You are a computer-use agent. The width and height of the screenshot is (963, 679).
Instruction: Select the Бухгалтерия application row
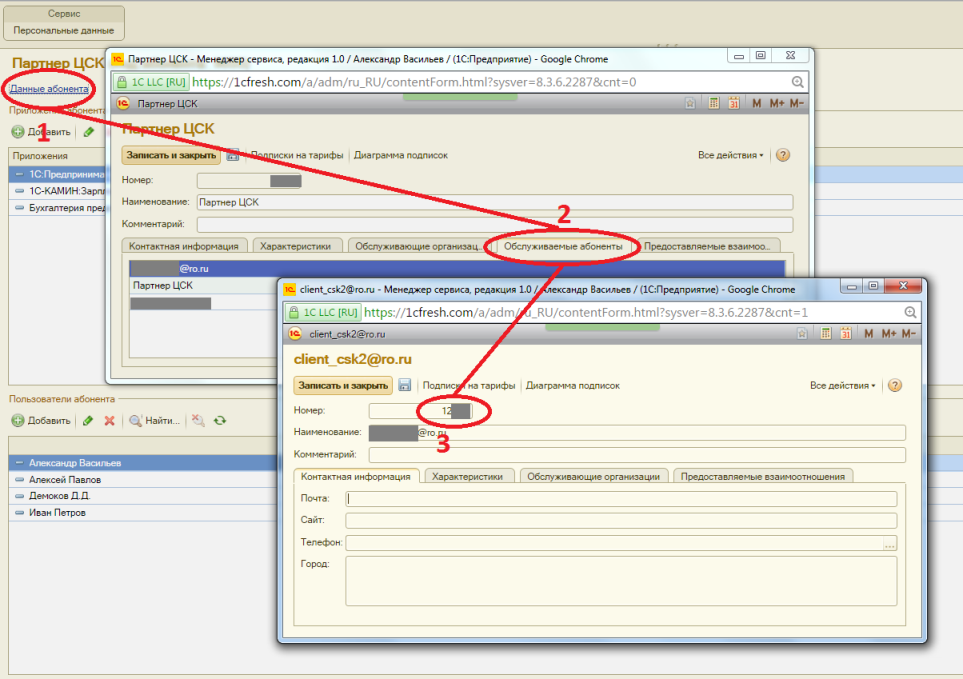[58, 208]
